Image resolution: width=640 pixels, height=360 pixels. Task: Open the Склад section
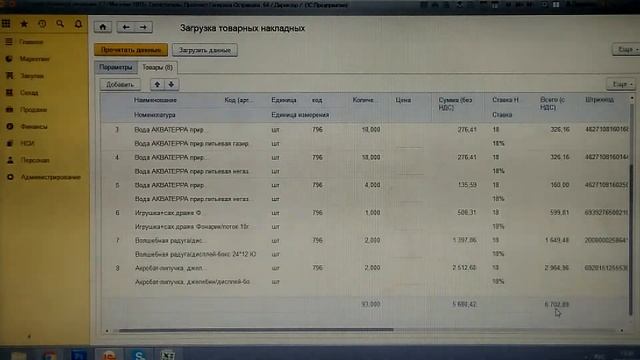point(29,93)
